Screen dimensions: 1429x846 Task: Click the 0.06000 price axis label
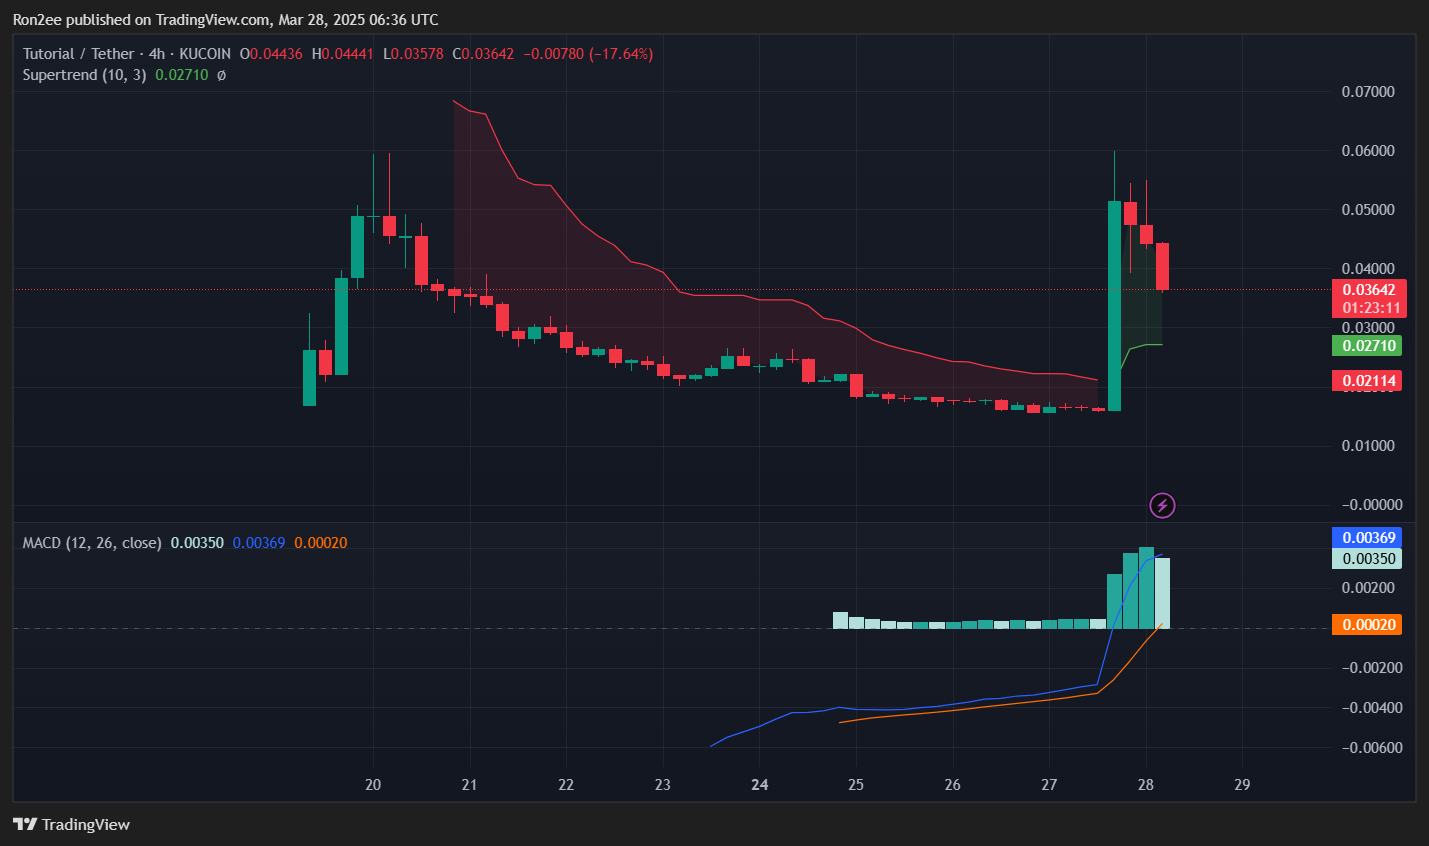(1368, 151)
